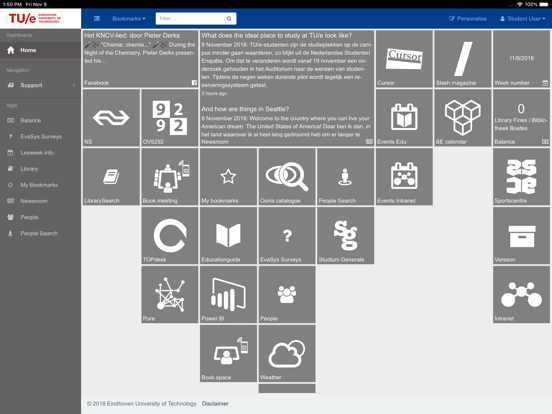Open the Educationguide book tile
Image resolution: width=552 pixels, height=414 pixels.
[x=228, y=236]
